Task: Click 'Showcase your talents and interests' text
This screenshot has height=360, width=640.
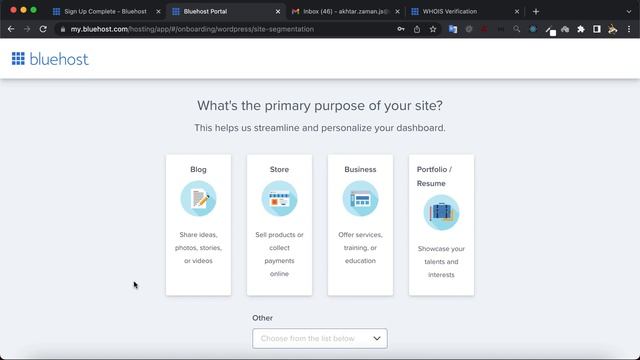Action: coord(441,262)
